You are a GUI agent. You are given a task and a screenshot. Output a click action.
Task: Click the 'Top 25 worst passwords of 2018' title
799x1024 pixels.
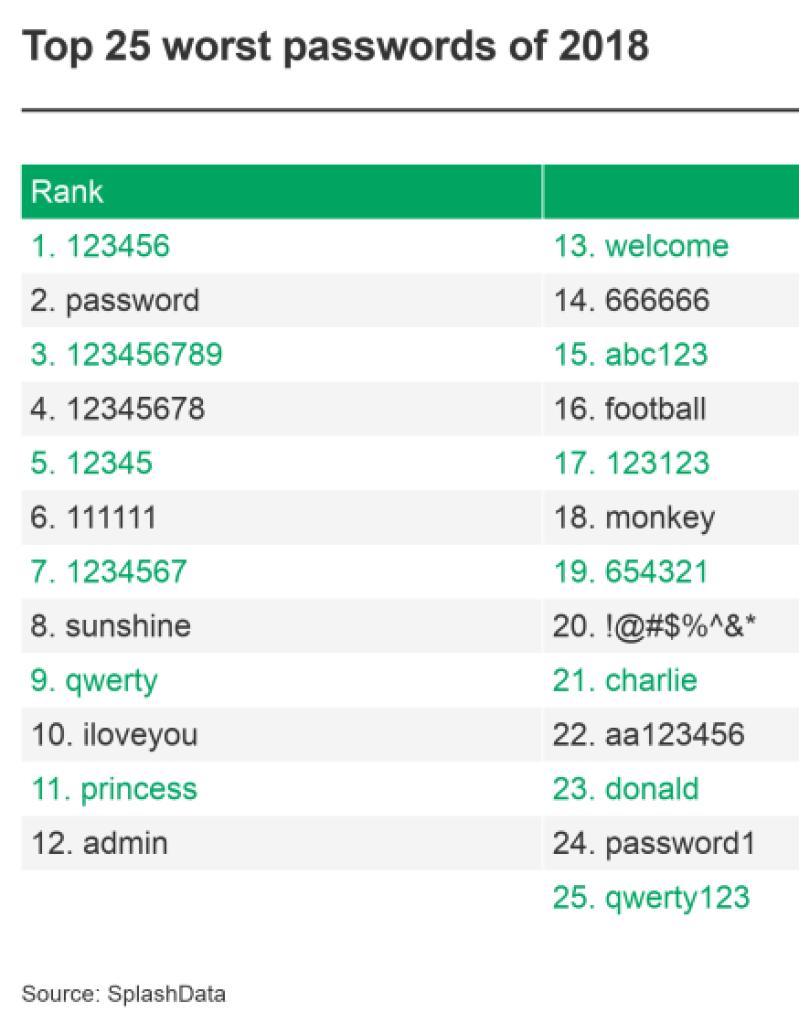335,46
